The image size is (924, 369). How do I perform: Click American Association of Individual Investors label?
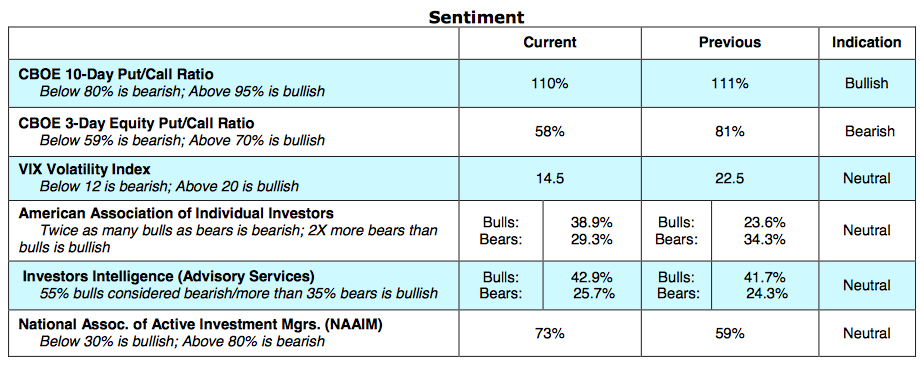(176, 213)
